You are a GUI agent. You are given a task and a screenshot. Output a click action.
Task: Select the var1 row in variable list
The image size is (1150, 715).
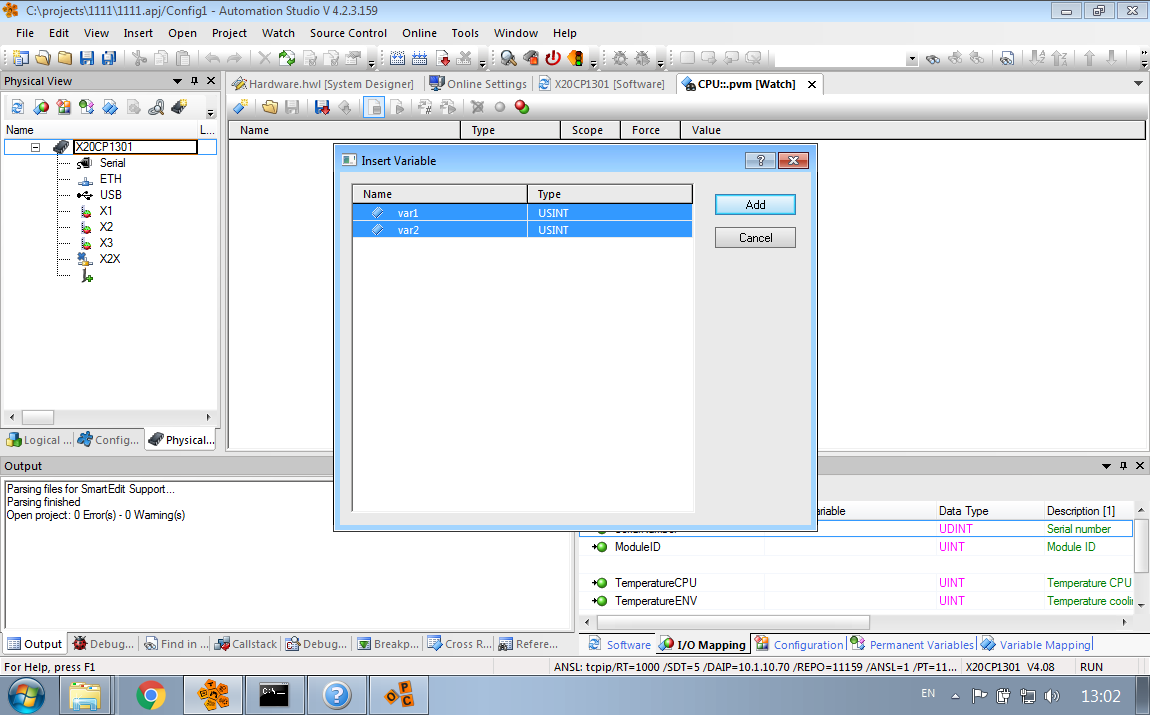[522, 213]
